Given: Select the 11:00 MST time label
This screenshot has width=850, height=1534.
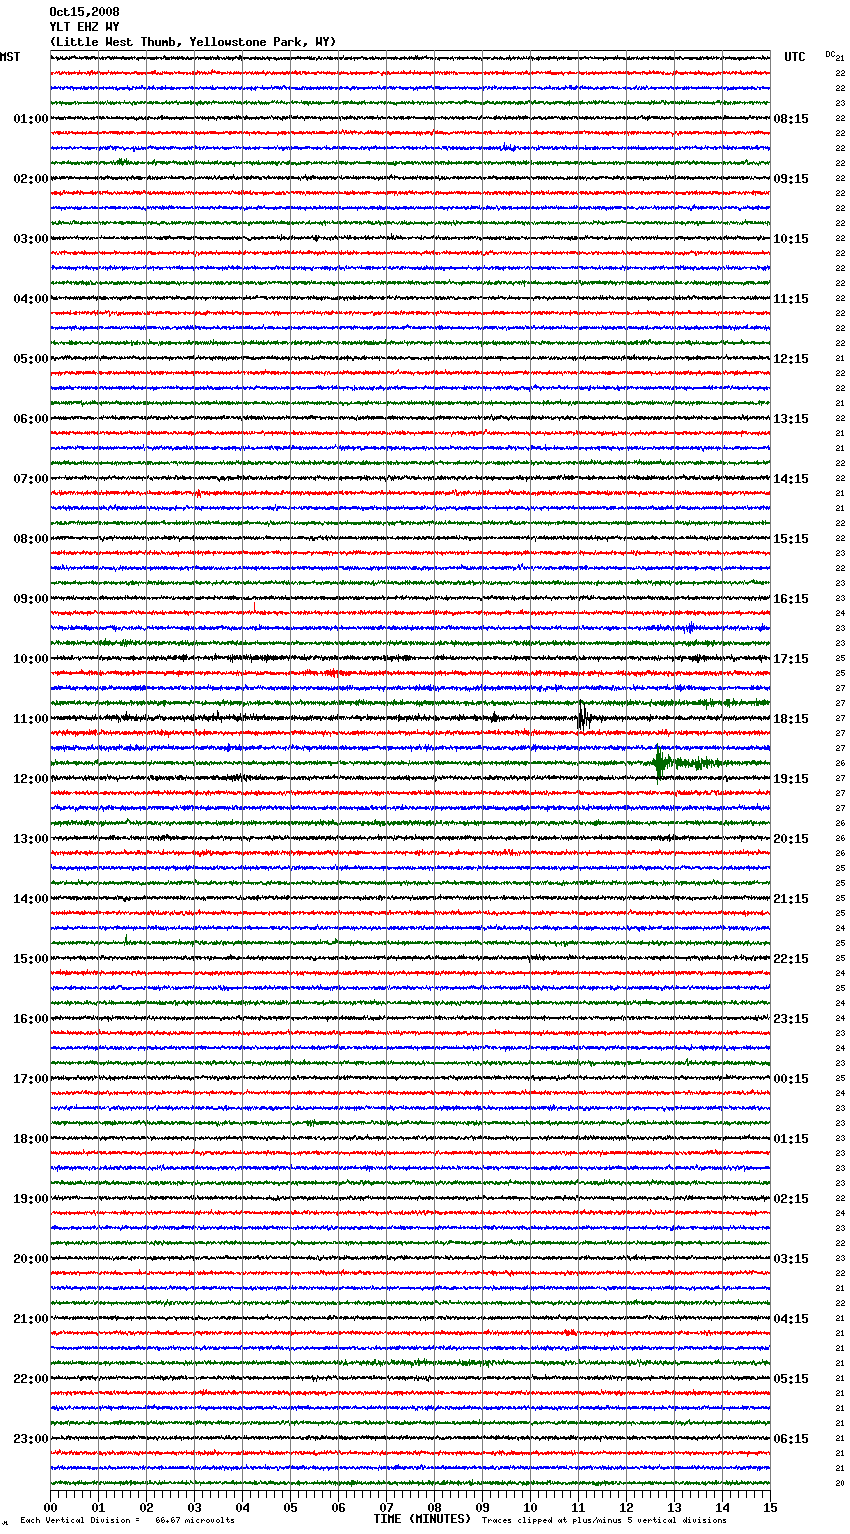Looking at the screenshot, I should click(x=31, y=719).
